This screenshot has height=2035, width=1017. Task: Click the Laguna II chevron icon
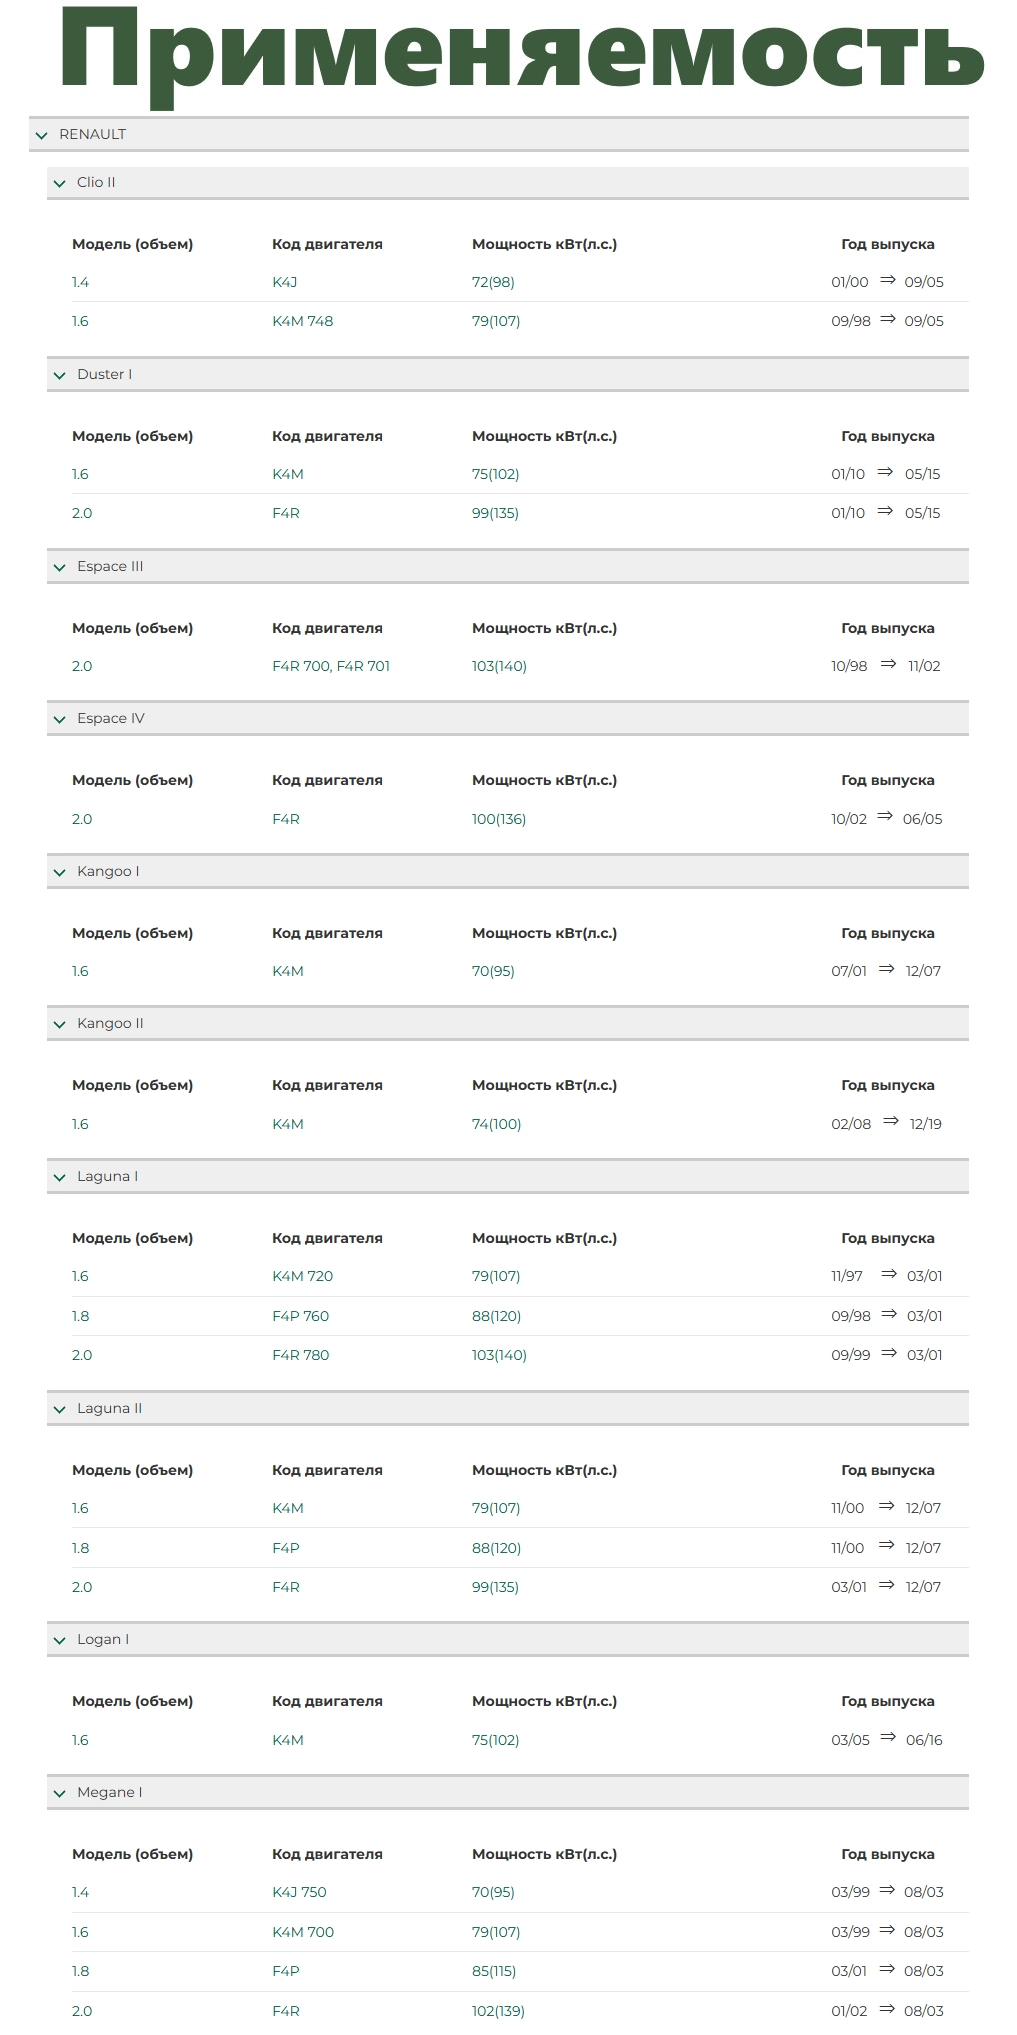tap(59, 1409)
